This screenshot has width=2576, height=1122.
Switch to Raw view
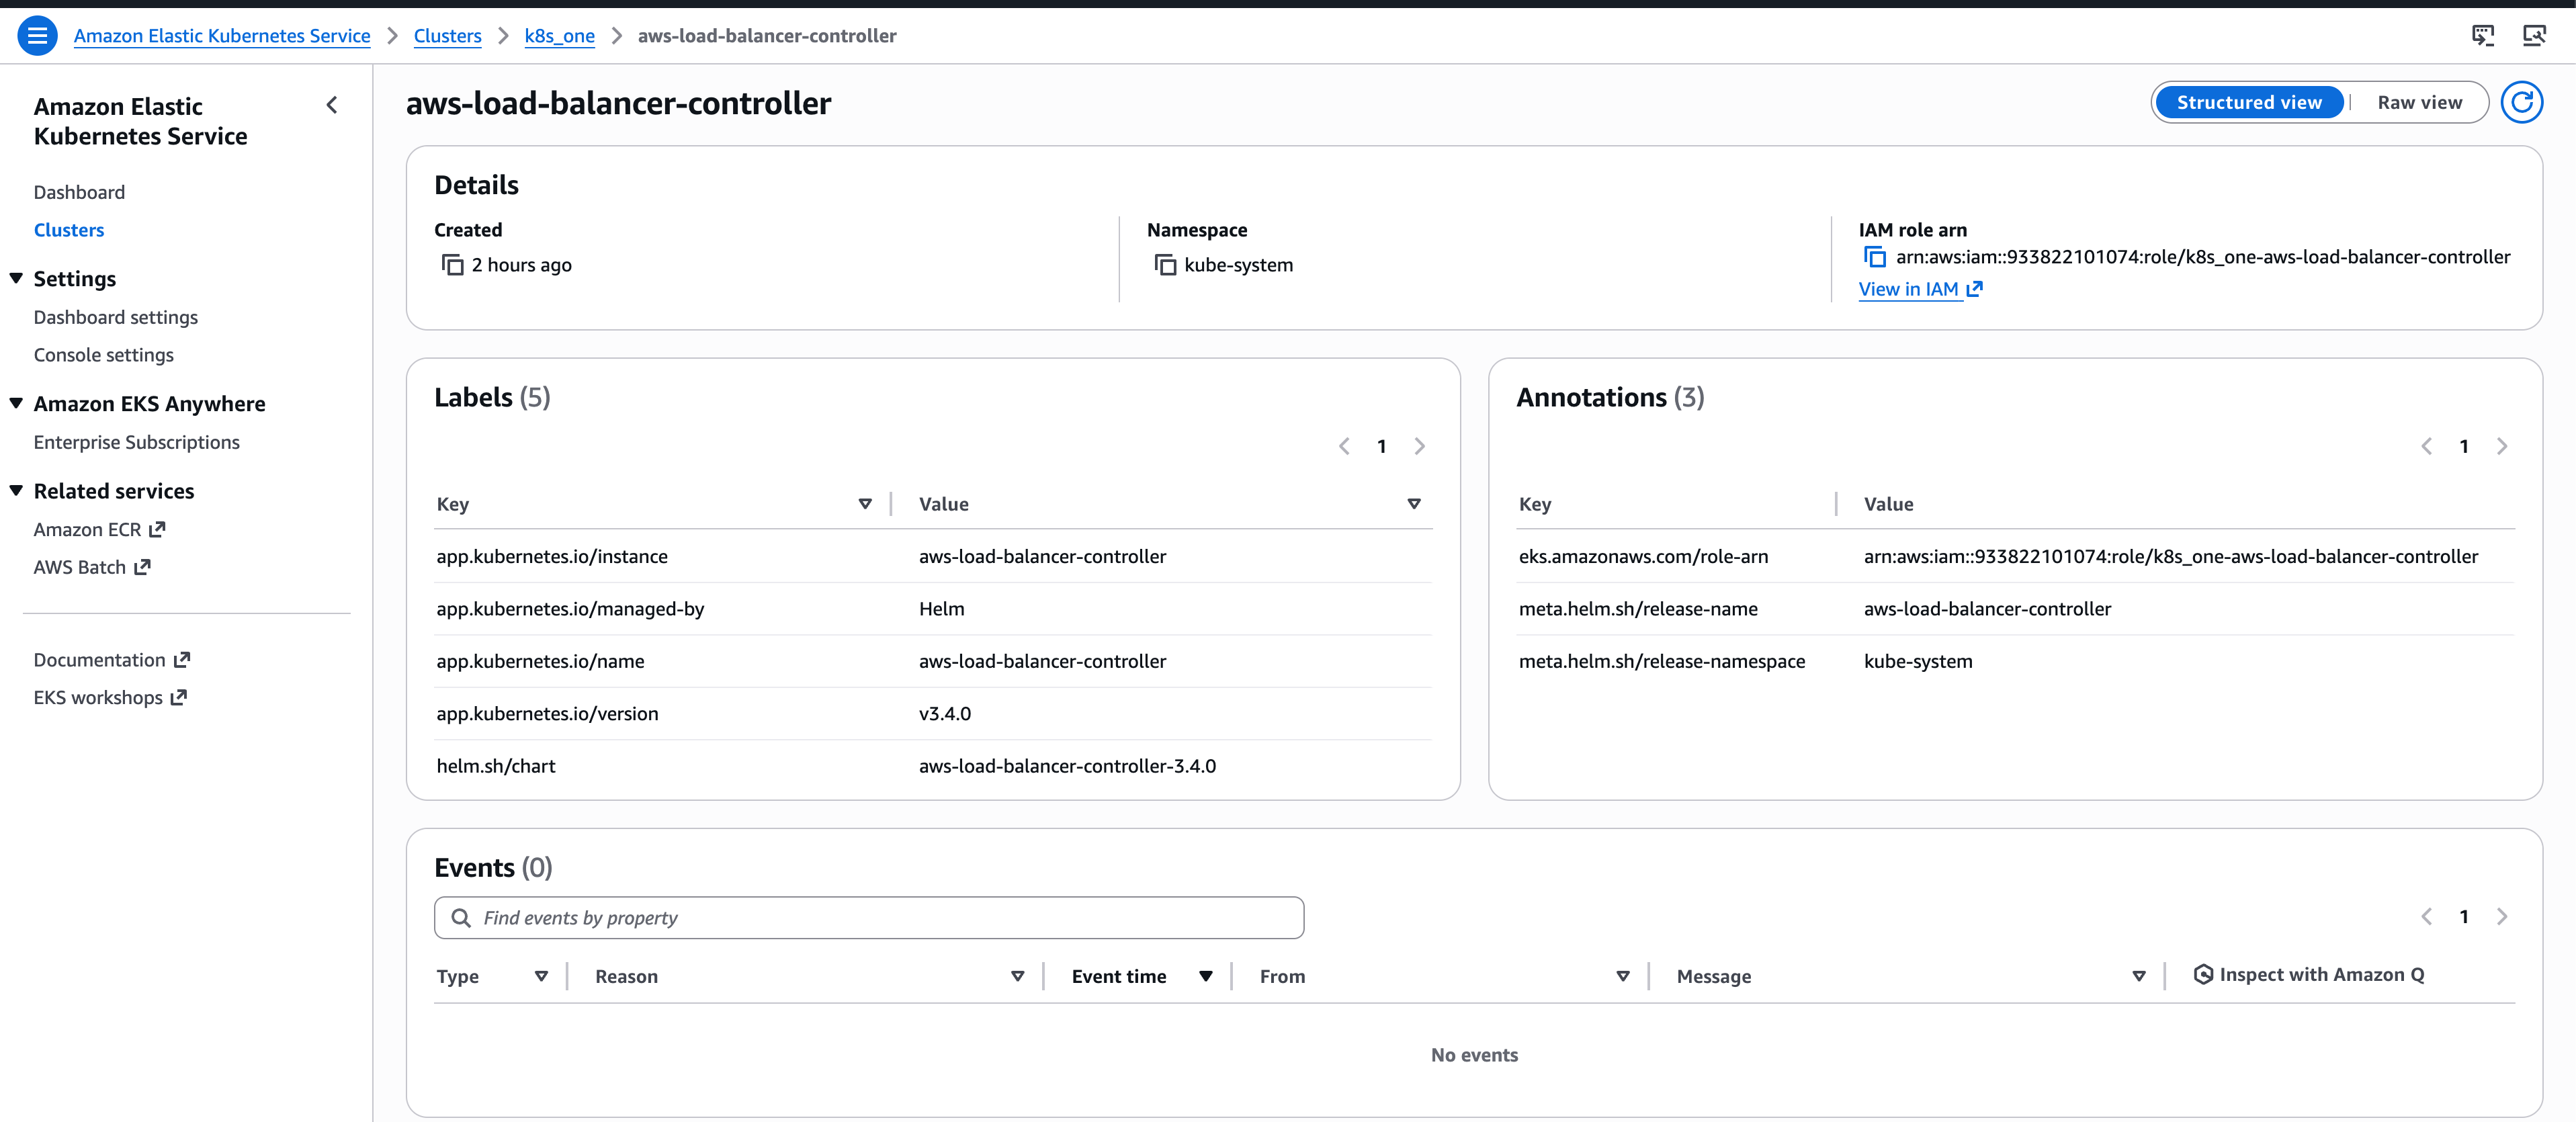click(2419, 102)
